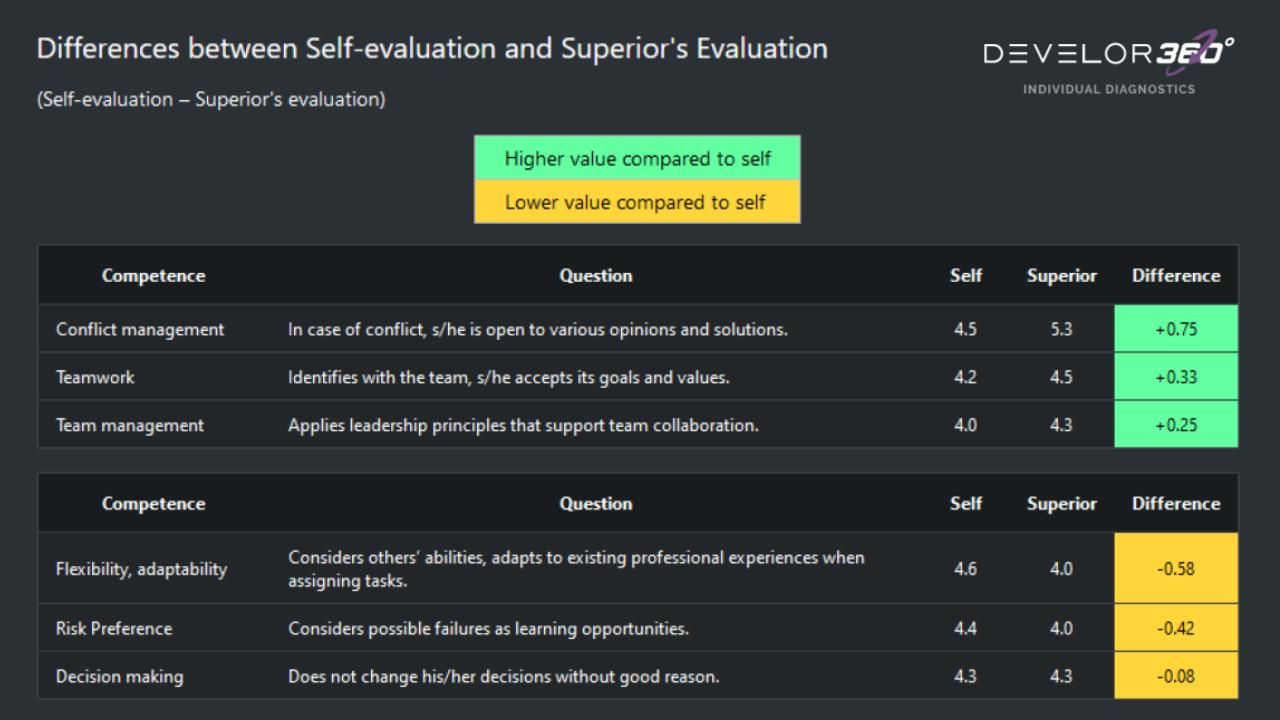Click the -0.58 difference cell
This screenshot has height=720, width=1280.
(x=1176, y=568)
